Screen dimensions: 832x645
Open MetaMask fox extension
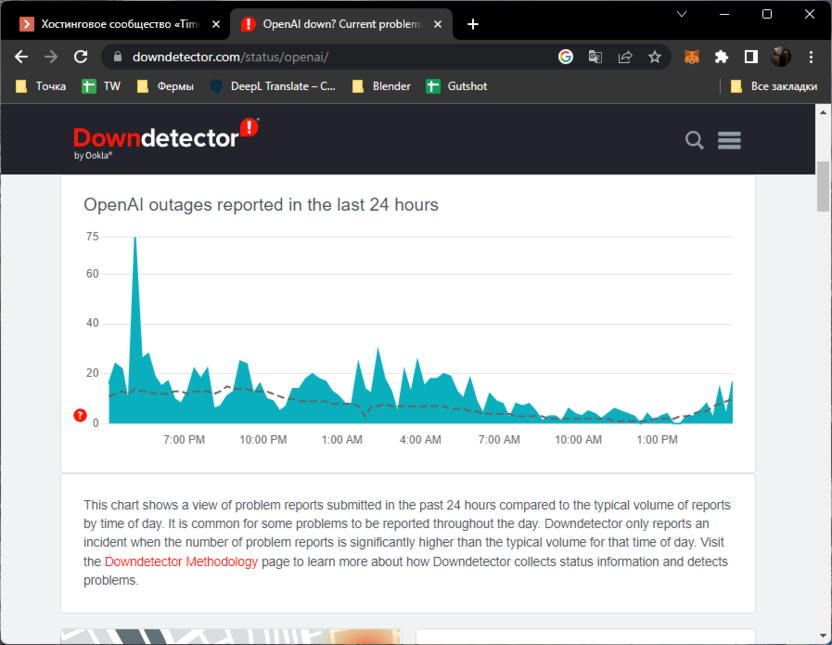(x=691, y=57)
